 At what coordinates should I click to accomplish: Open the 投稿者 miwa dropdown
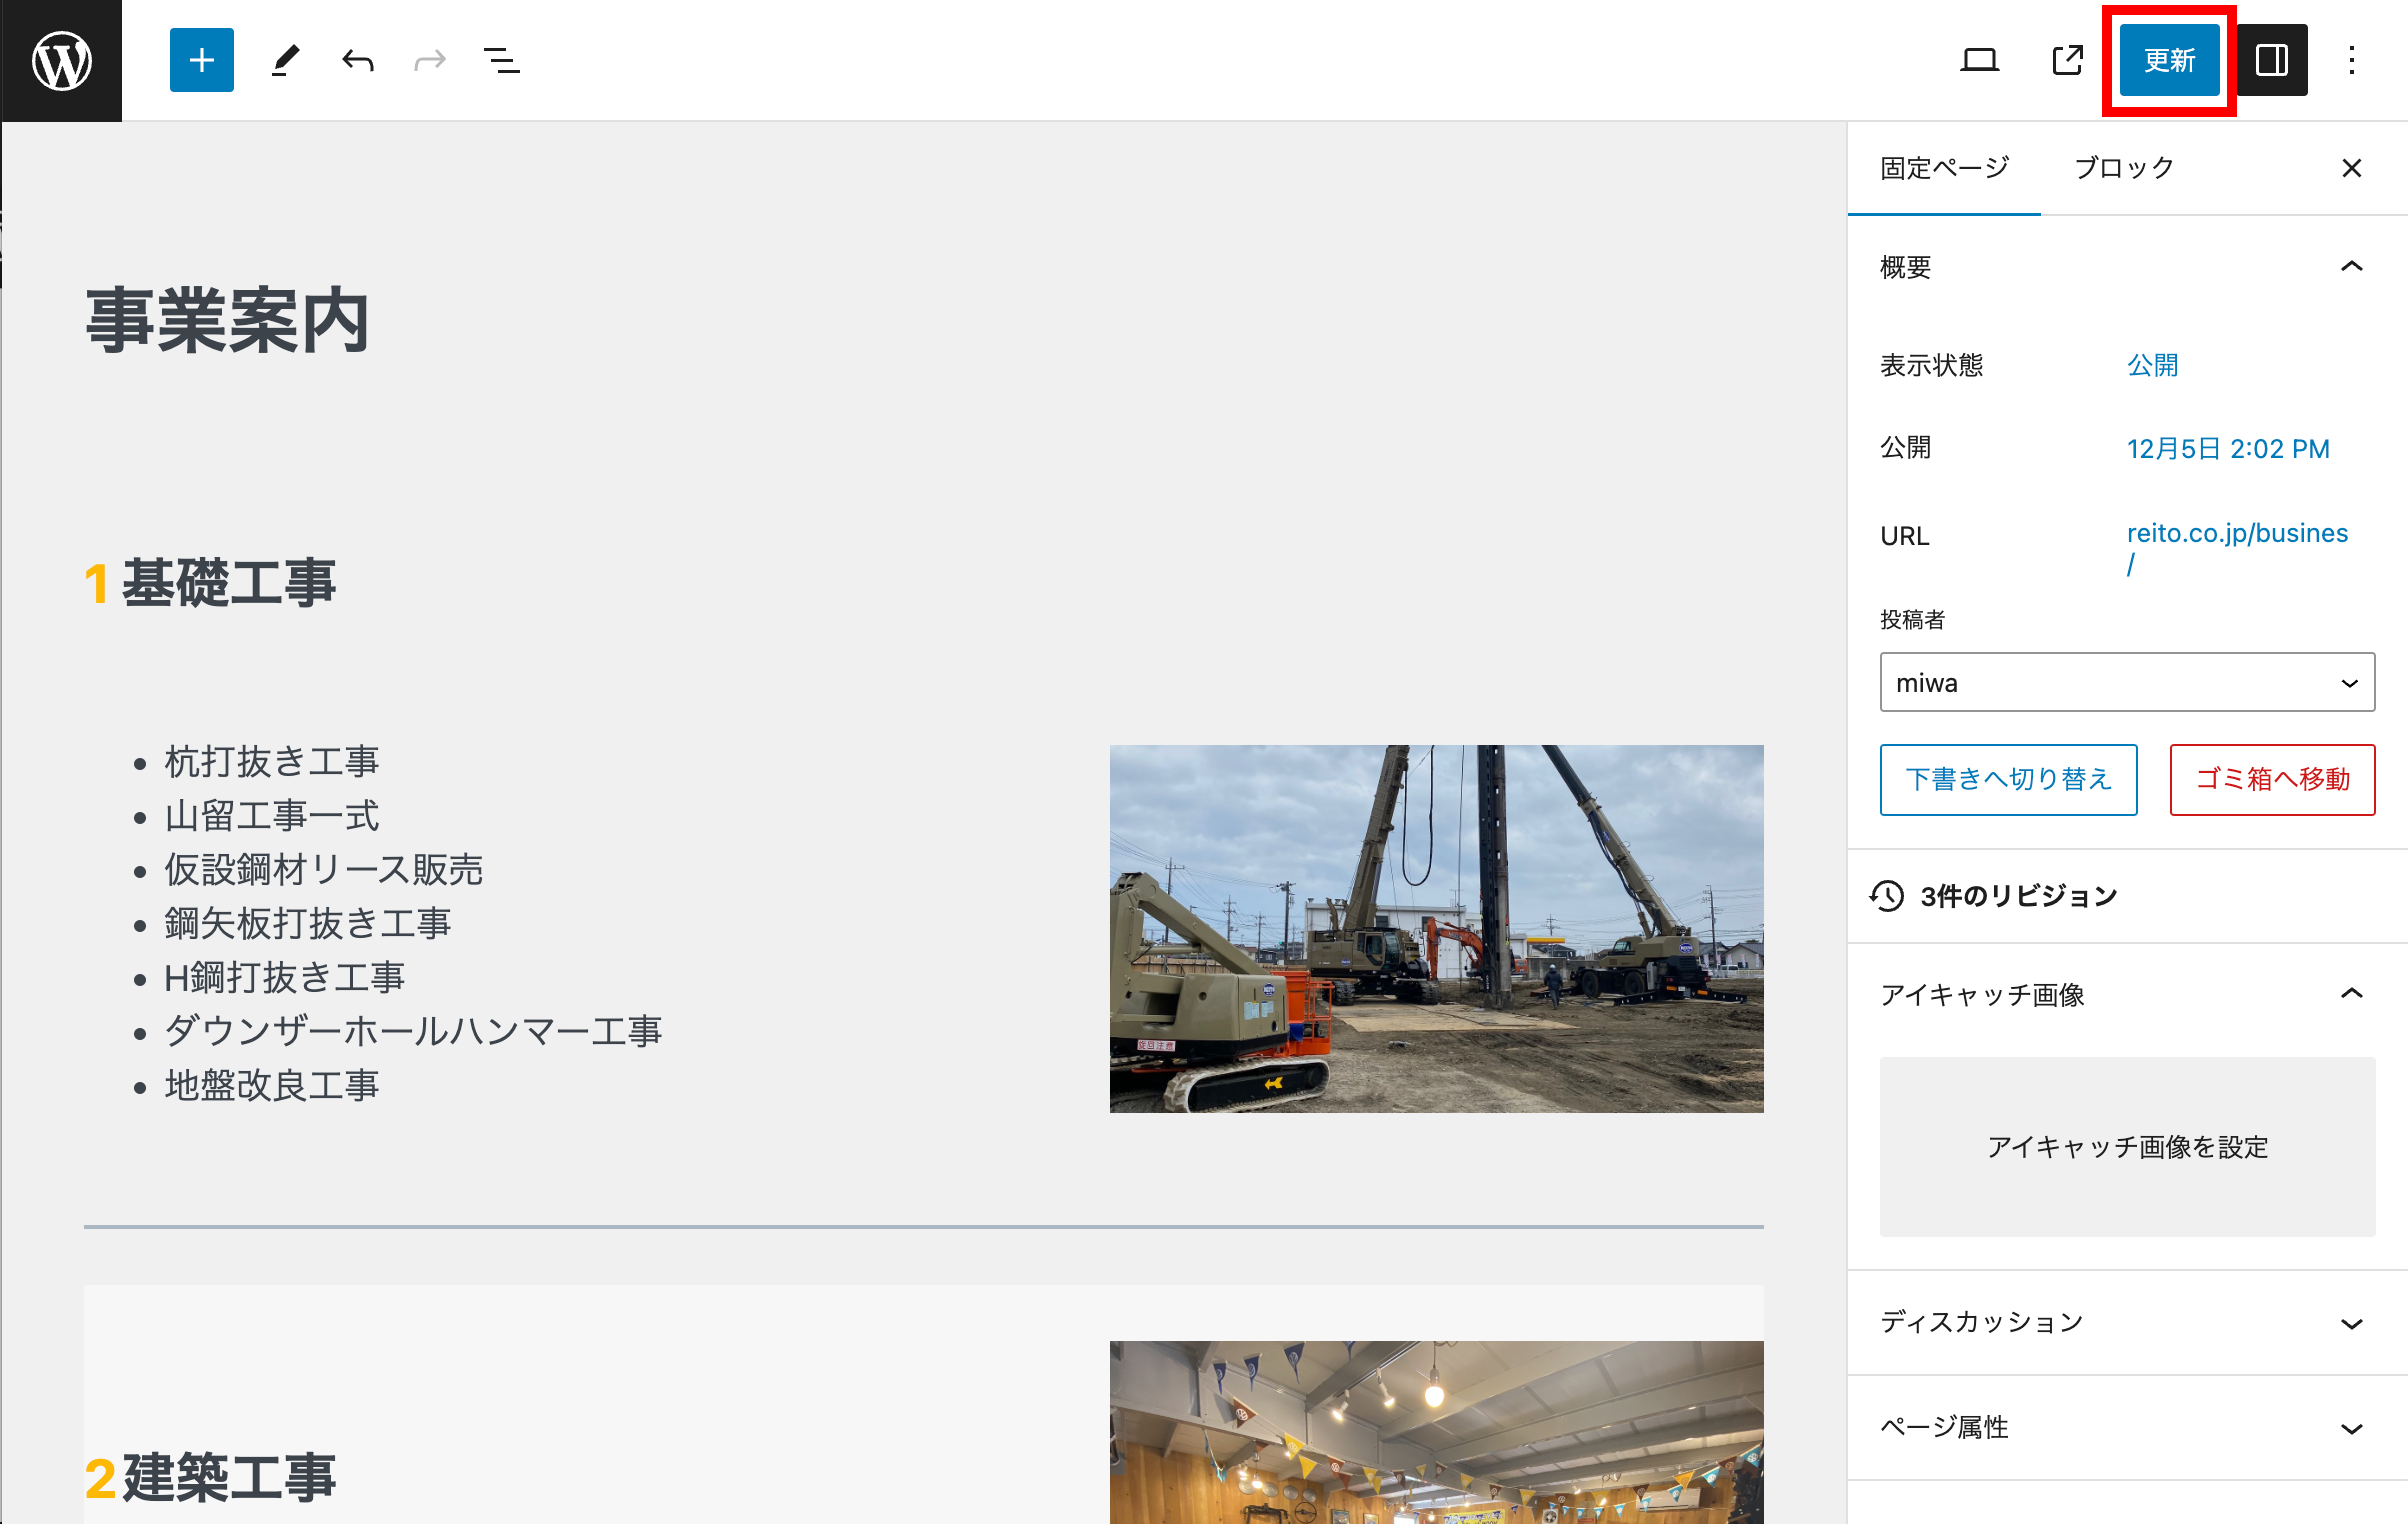coord(2126,683)
